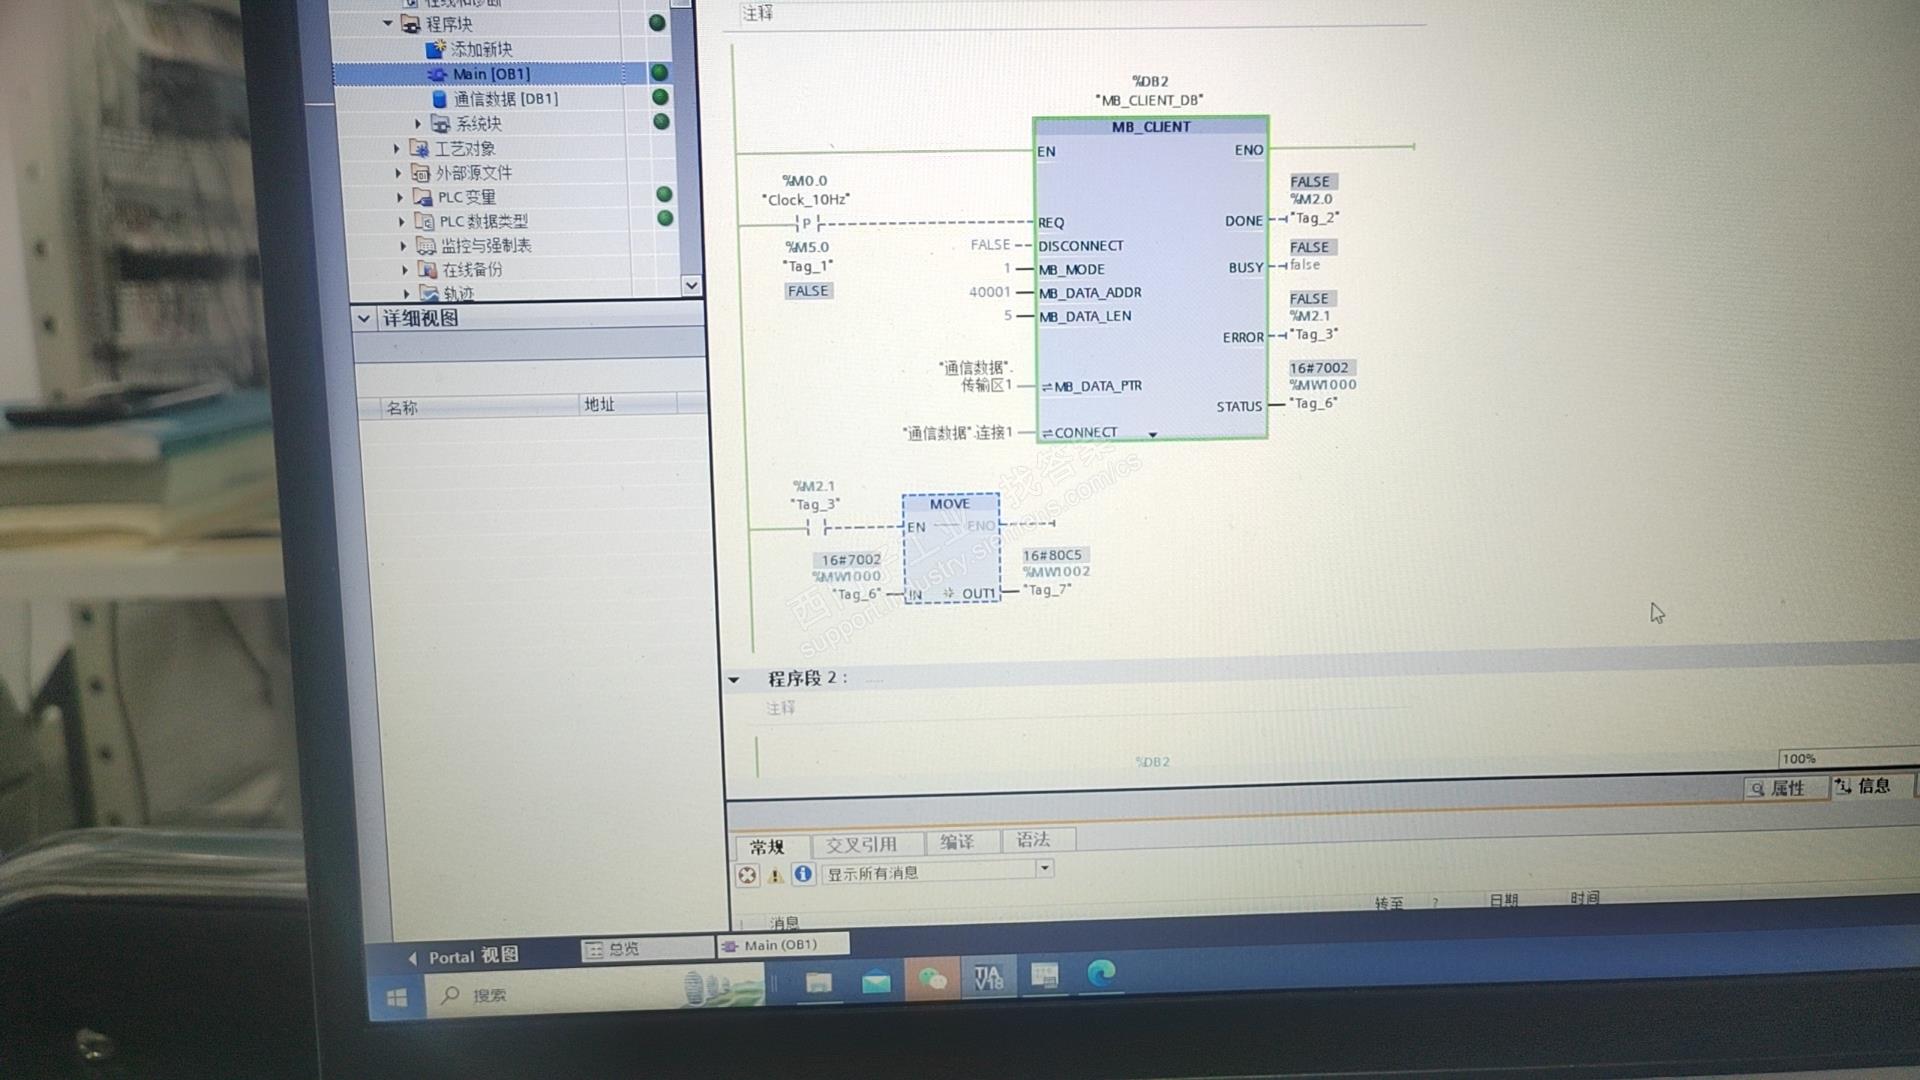
Task: Collapse the 详细视图 detail view panel
Action: click(364, 319)
